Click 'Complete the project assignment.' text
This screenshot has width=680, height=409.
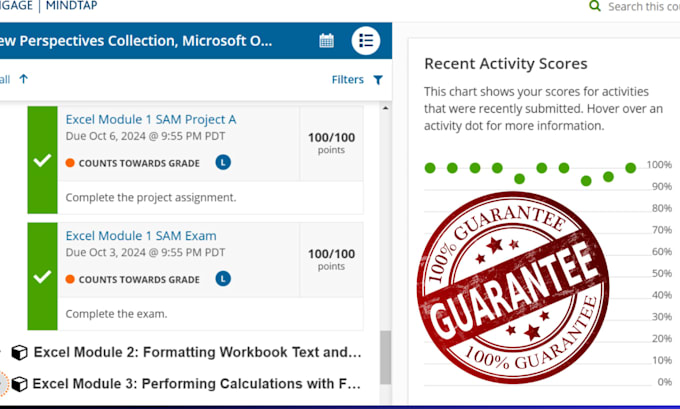coord(151,197)
